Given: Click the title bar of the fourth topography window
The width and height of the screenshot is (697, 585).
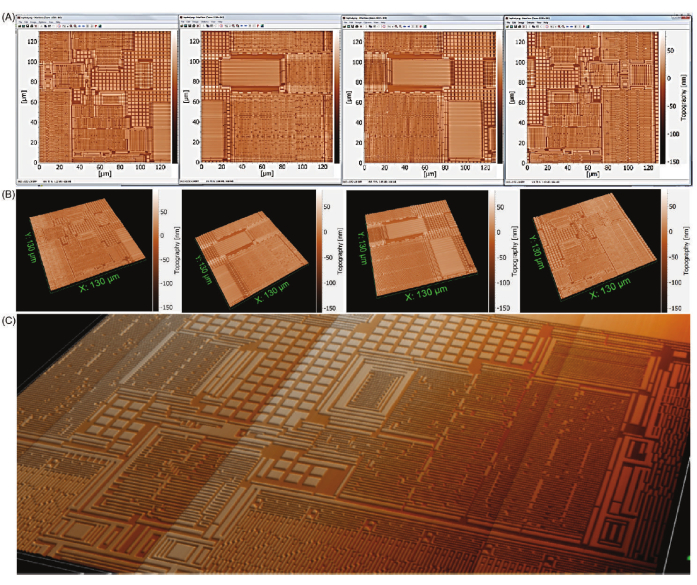Looking at the screenshot, I should 597,18.
